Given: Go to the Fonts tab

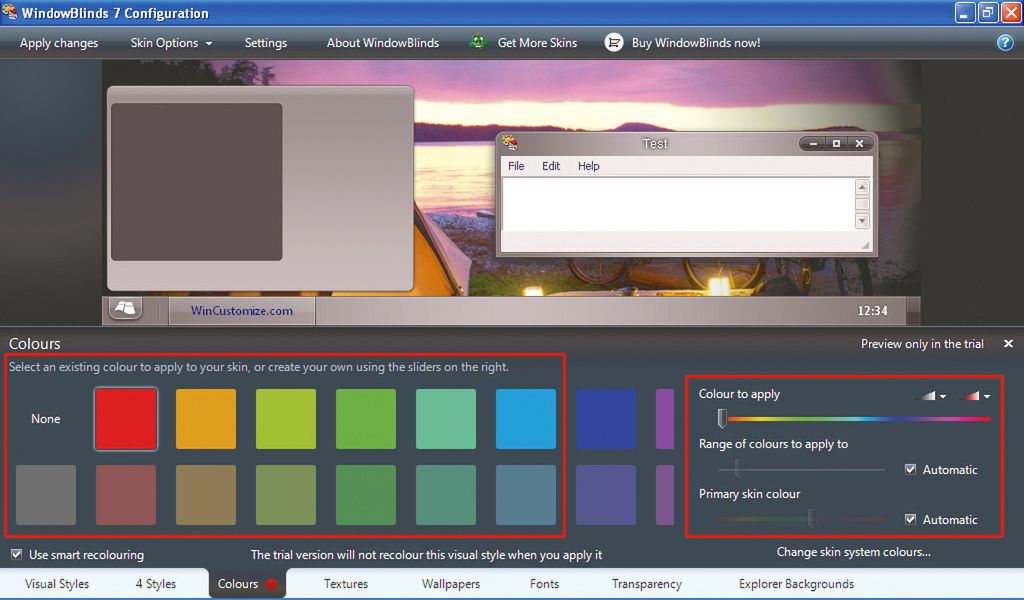Looking at the screenshot, I should click(544, 584).
